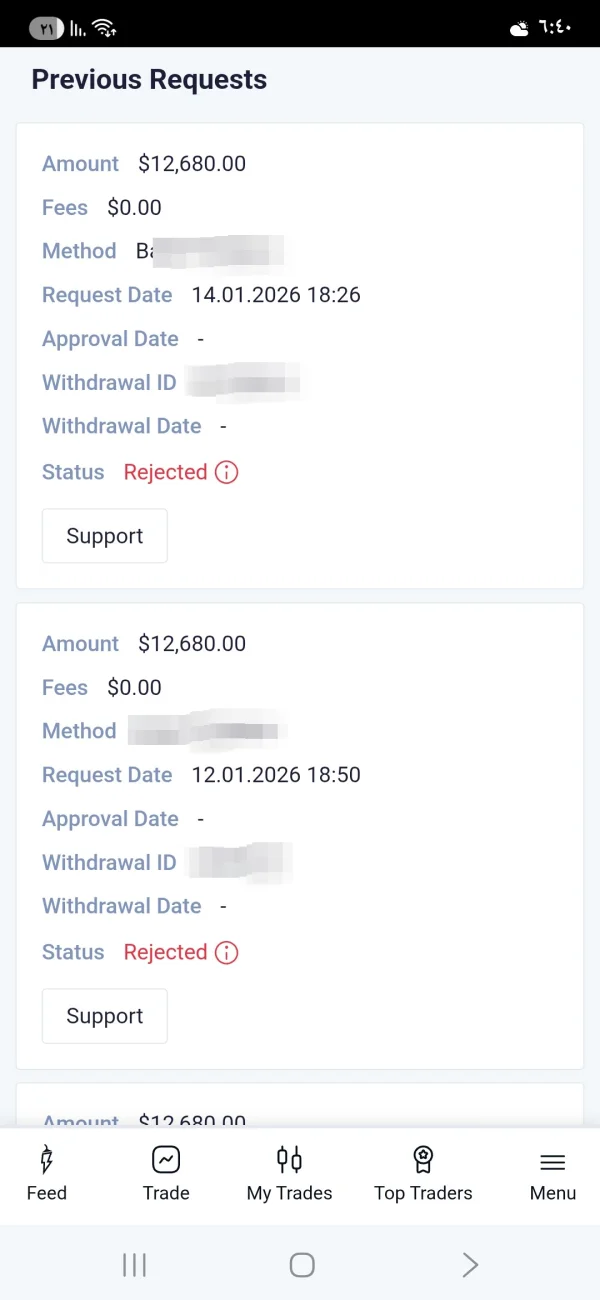Select the Top Traders tab label
Image resolution: width=600 pixels, height=1300 pixels.
point(423,1193)
